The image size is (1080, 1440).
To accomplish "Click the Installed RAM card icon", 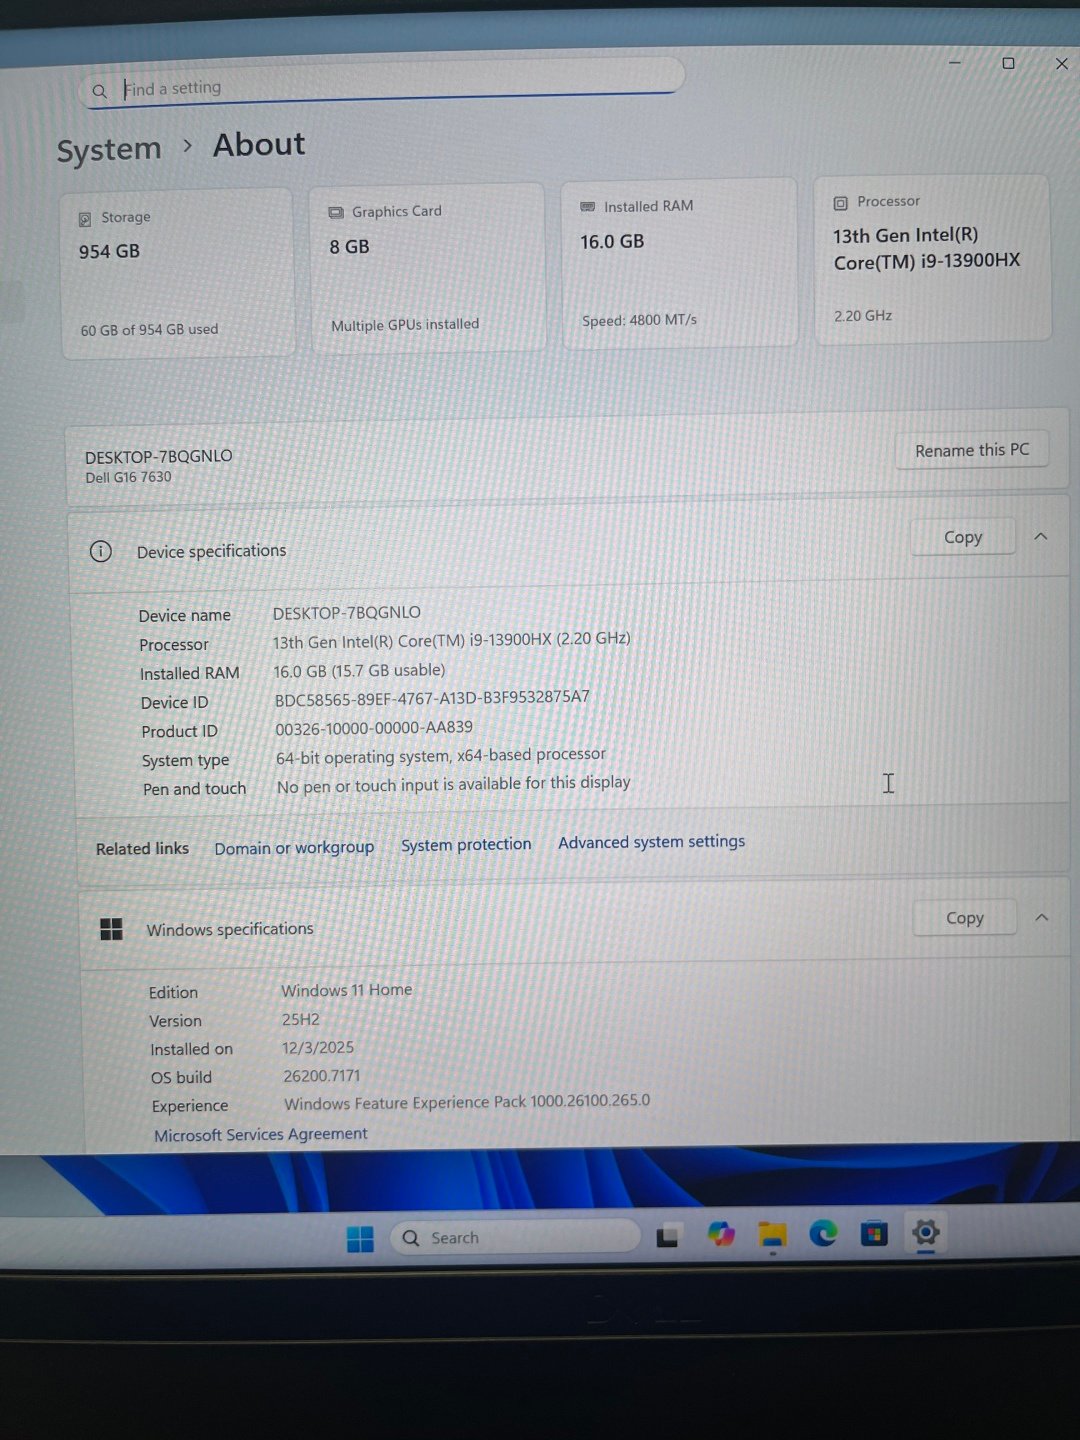I will click(588, 206).
